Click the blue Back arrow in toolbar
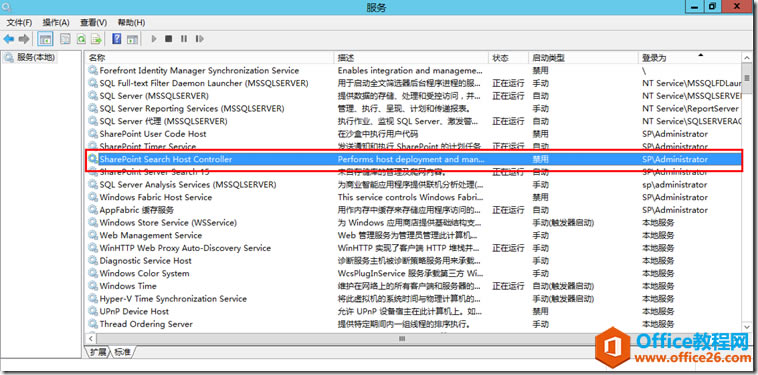This screenshot has height=375, width=758. (9, 39)
